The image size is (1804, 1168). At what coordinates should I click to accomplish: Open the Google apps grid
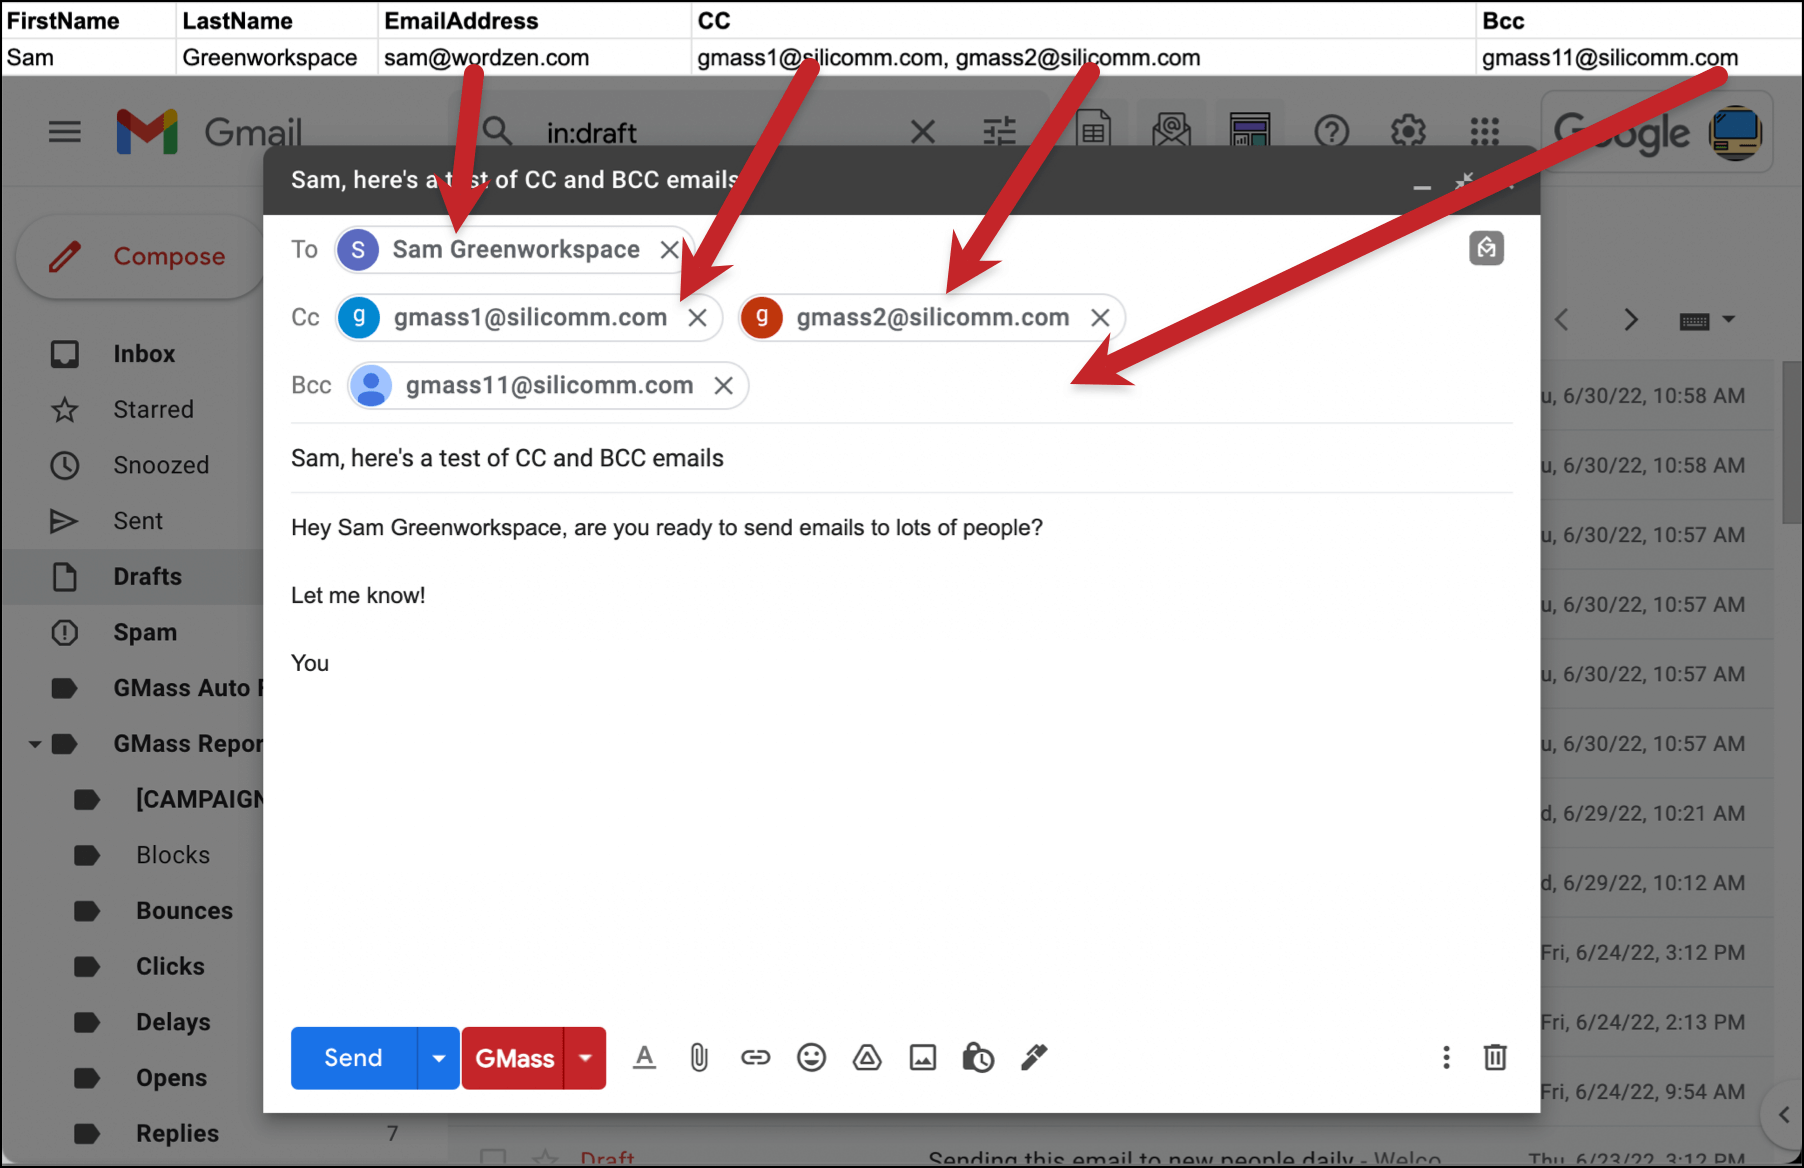tap(1485, 131)
